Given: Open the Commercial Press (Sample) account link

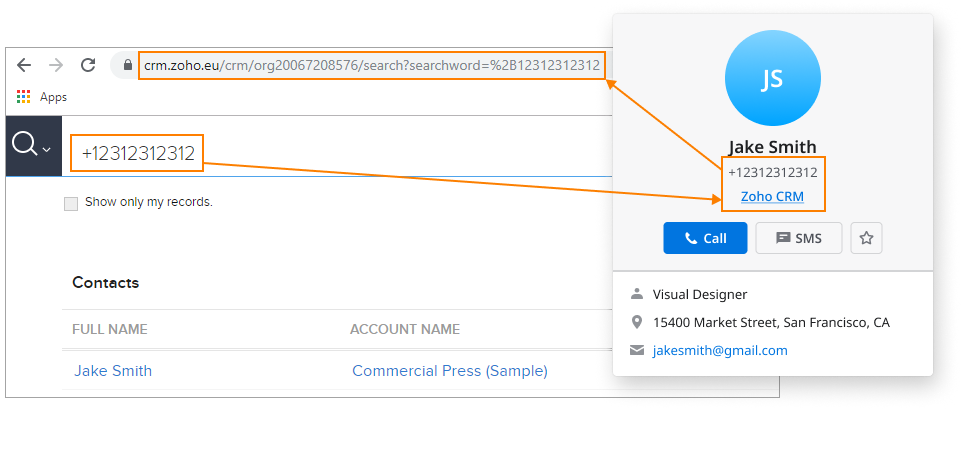Looking at the screenshot, I should pos(450,371).
